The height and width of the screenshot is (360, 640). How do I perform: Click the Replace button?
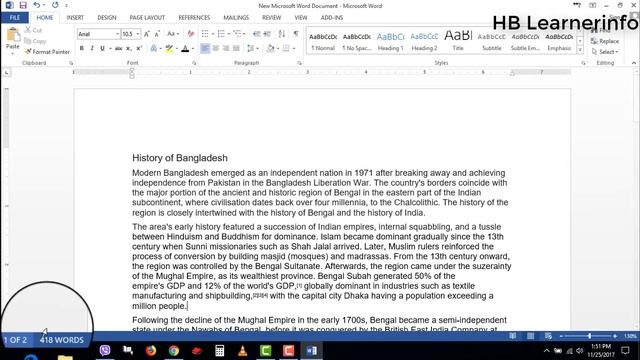605,41
